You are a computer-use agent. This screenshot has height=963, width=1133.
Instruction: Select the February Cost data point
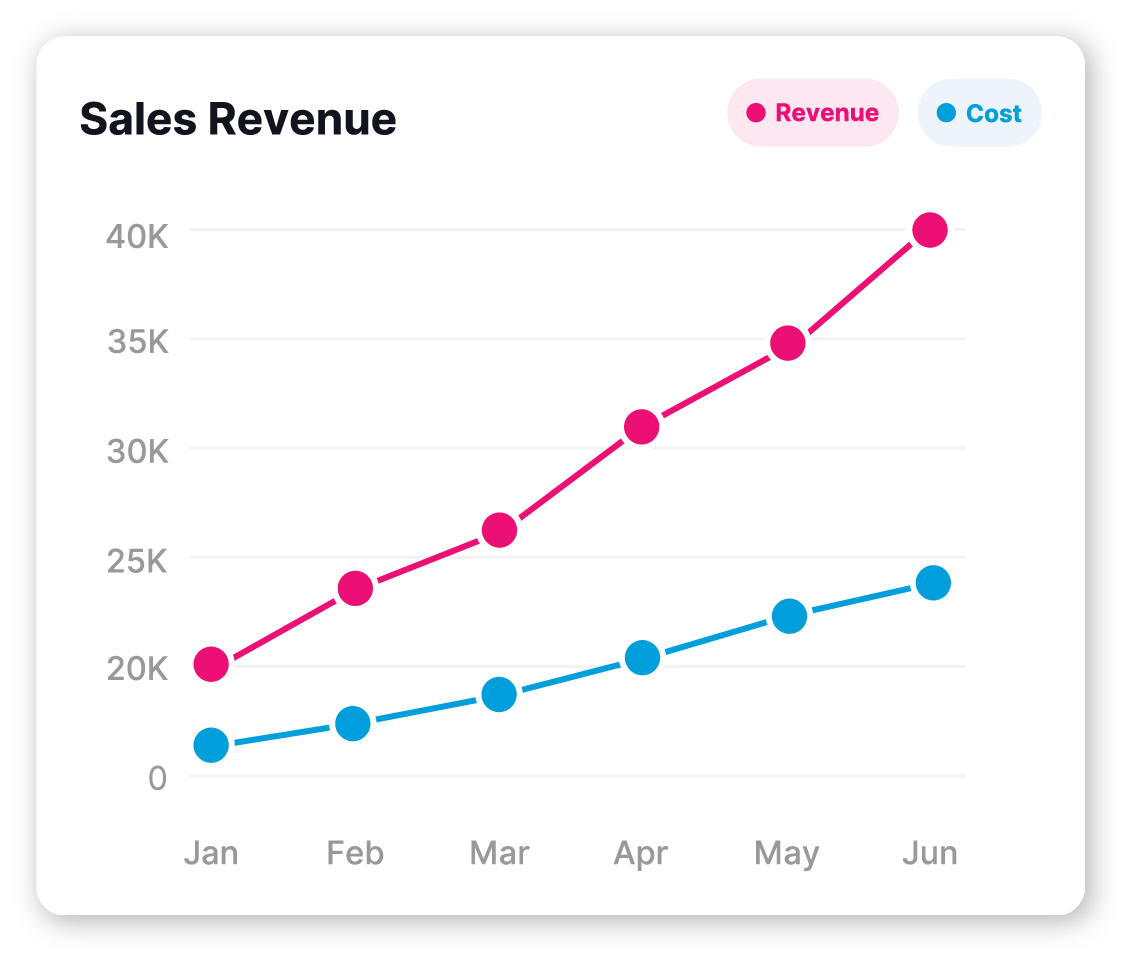click(x=353, y=723)
